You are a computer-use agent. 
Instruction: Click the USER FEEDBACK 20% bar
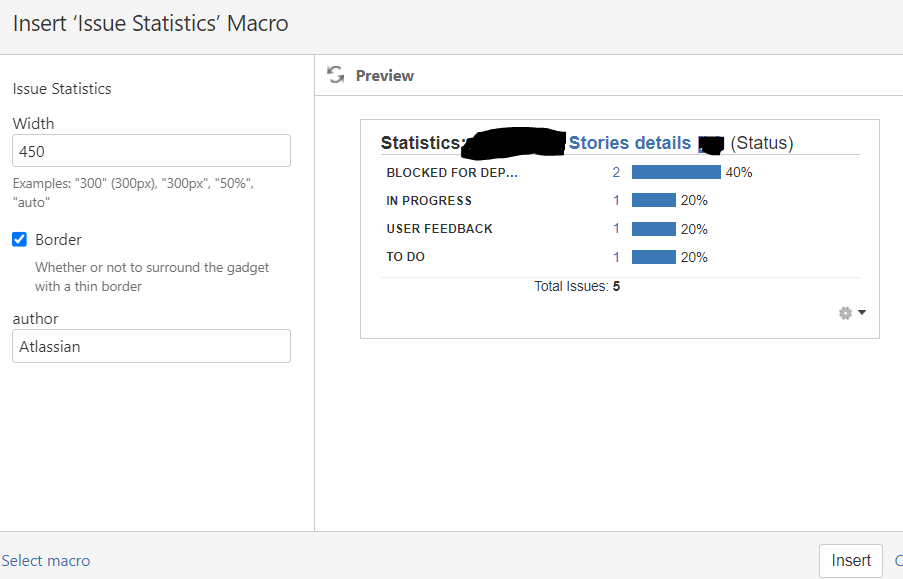click(654, 228)
